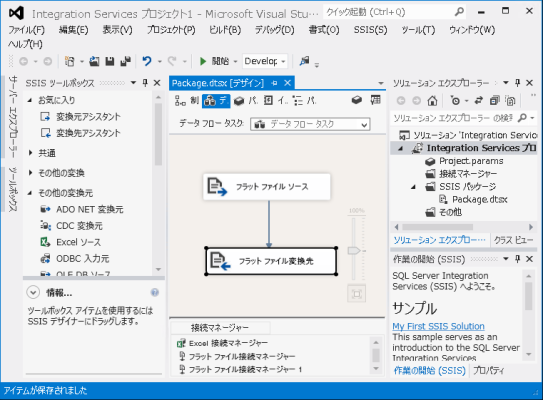Collapse the その他の変換元 toolbox group

point(30,193)
